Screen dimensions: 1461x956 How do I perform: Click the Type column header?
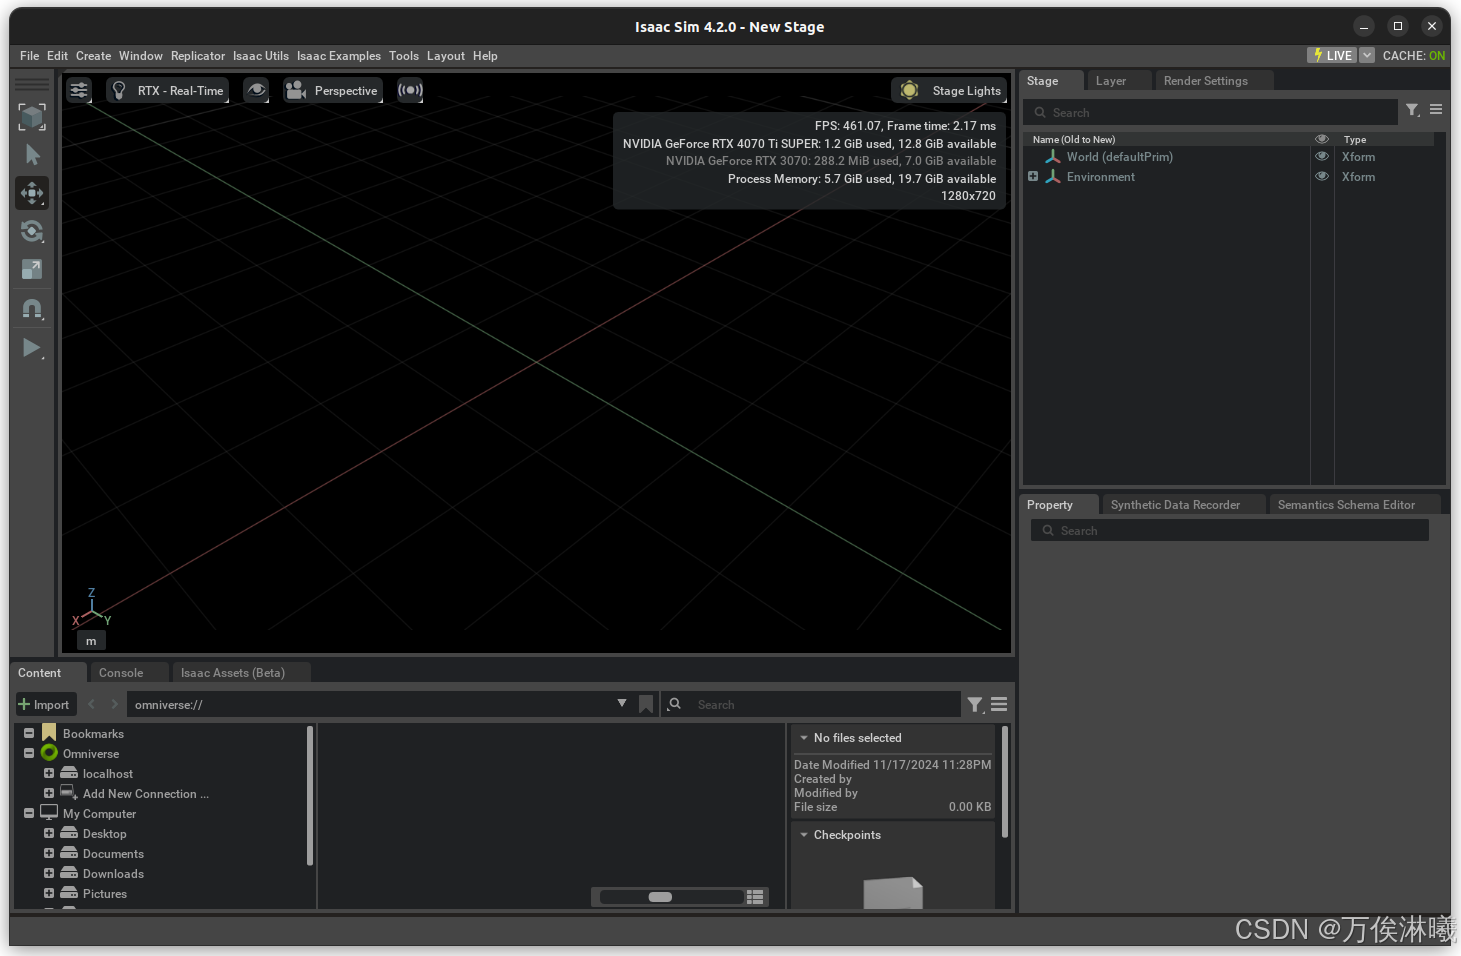click(1354, 140)
